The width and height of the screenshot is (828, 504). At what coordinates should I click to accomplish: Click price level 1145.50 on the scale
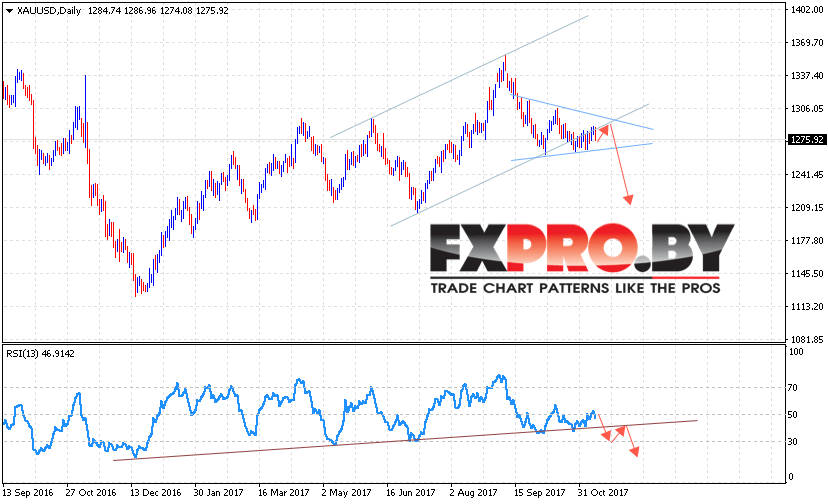(x=807, y=273)
